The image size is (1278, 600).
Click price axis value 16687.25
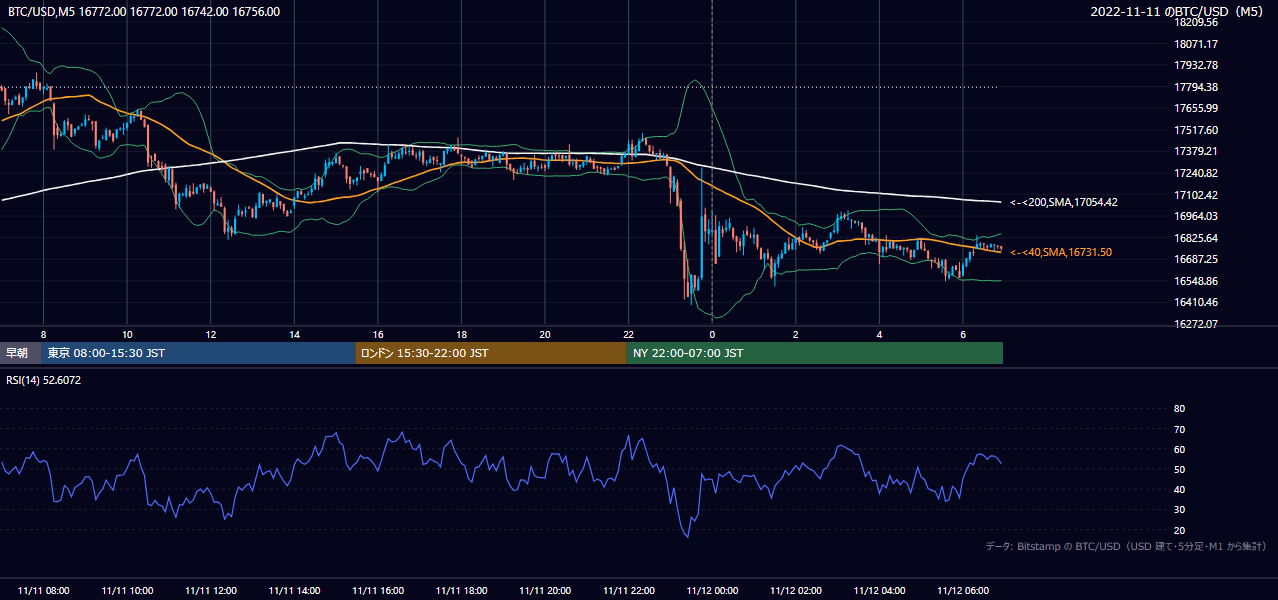pyautogui.click(x=1196, y=259)
